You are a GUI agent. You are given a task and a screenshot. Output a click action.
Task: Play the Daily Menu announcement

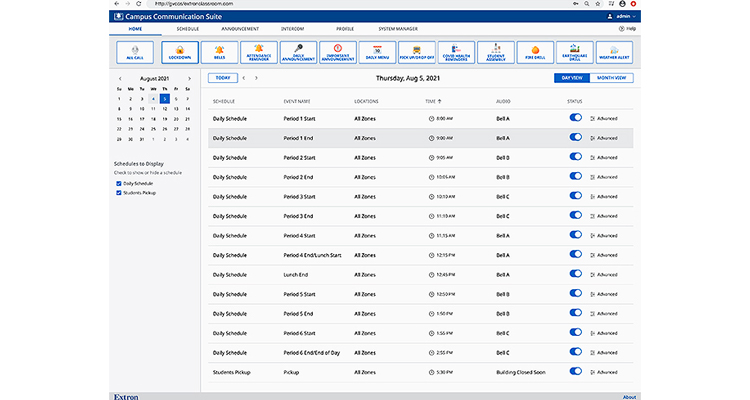(377, 52)
